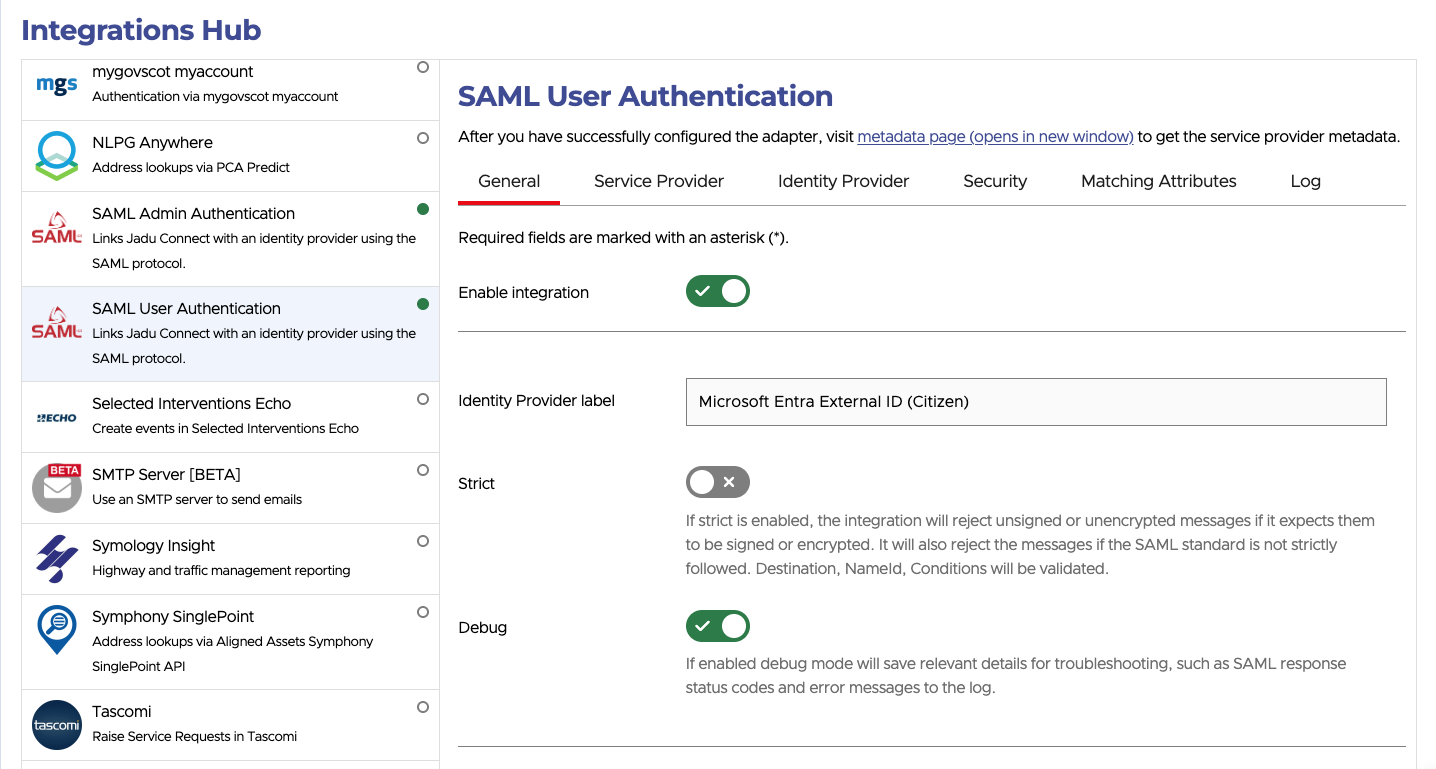Click the Identity Provider label input field

[x=1035, y=401]
